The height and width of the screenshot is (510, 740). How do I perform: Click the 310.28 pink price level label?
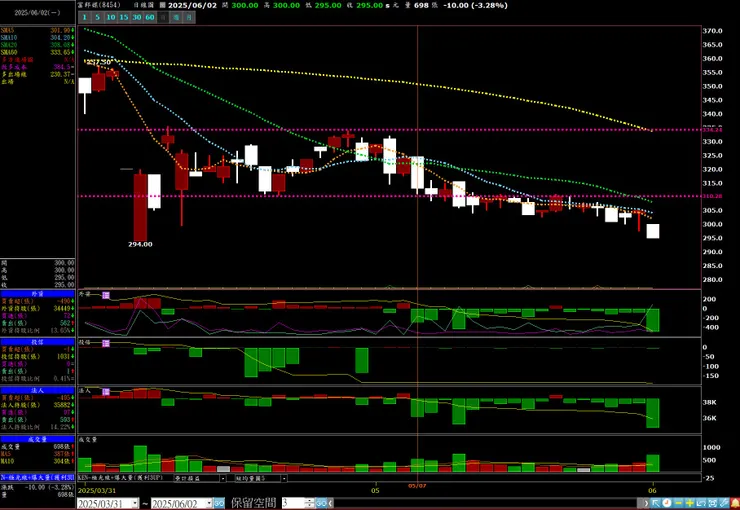[713, 196]
